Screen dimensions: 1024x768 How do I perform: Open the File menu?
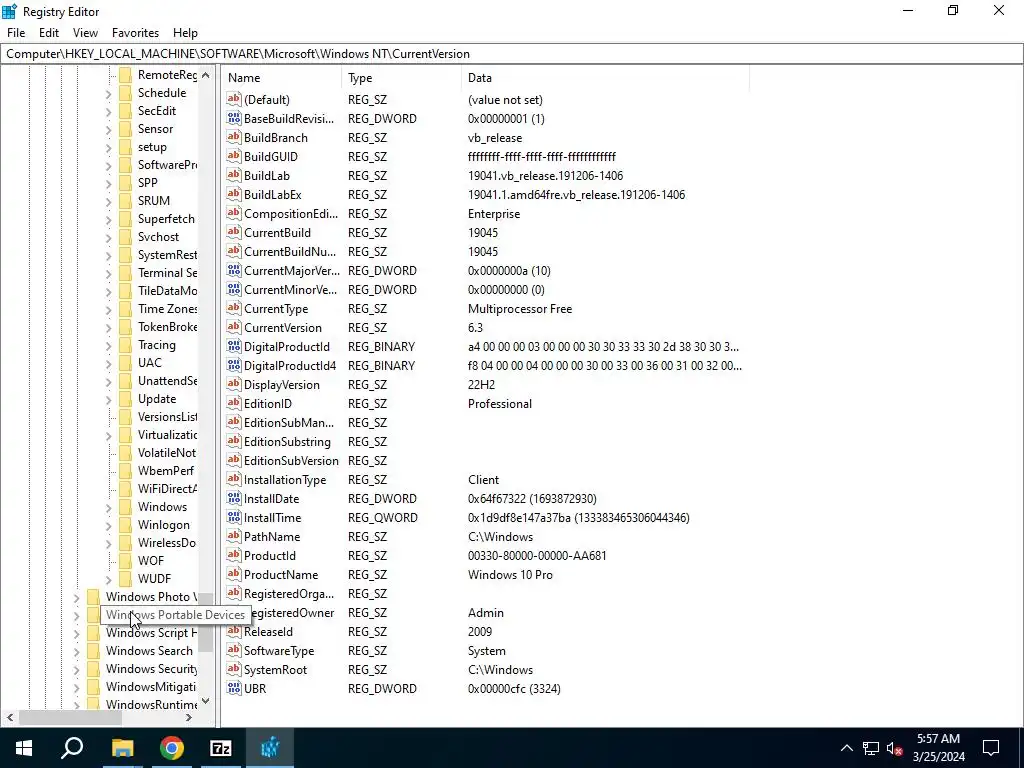tap(16, 33)
